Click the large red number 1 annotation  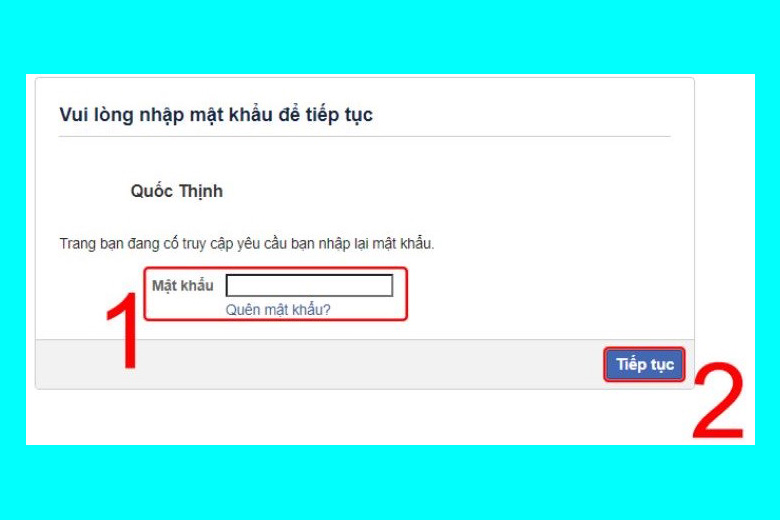point(123,330)
